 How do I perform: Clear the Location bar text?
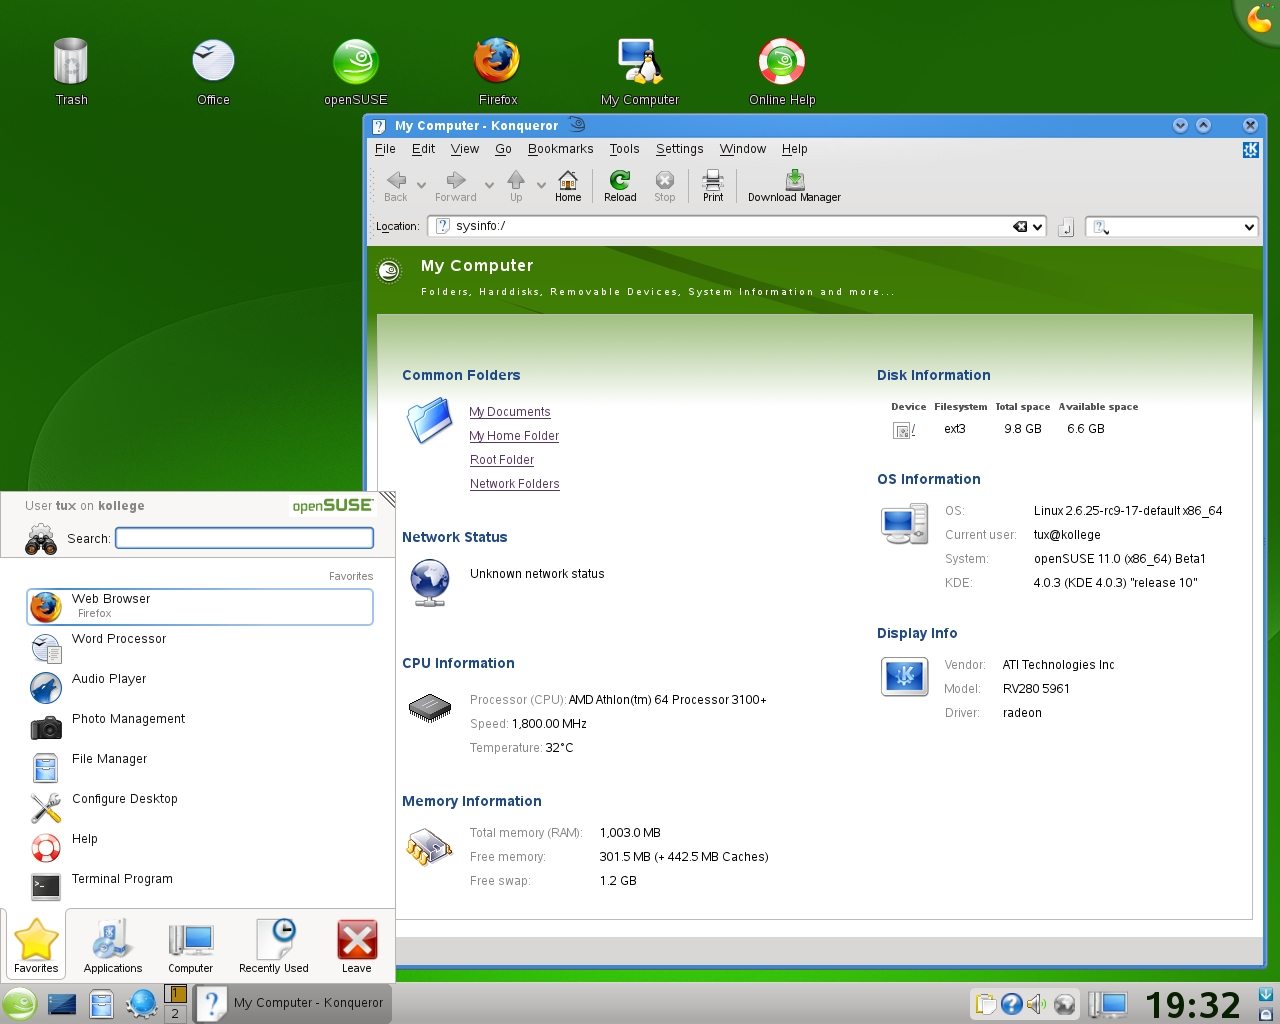1020,227
